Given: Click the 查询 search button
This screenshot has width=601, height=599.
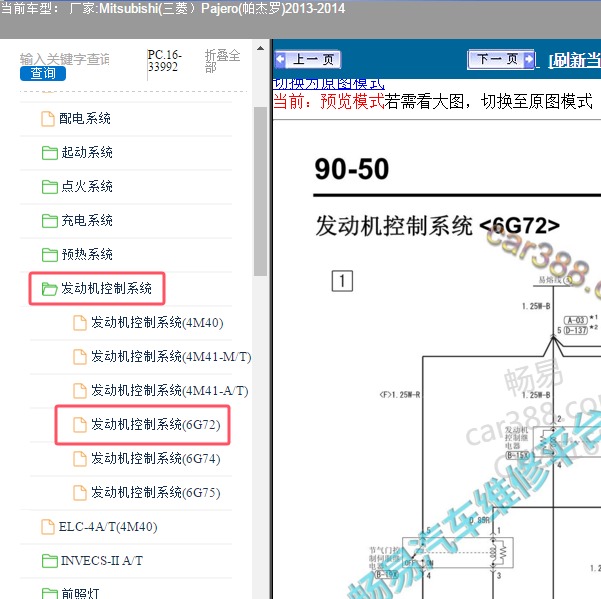Looking at the screenshot, I should tap(43, 73).
